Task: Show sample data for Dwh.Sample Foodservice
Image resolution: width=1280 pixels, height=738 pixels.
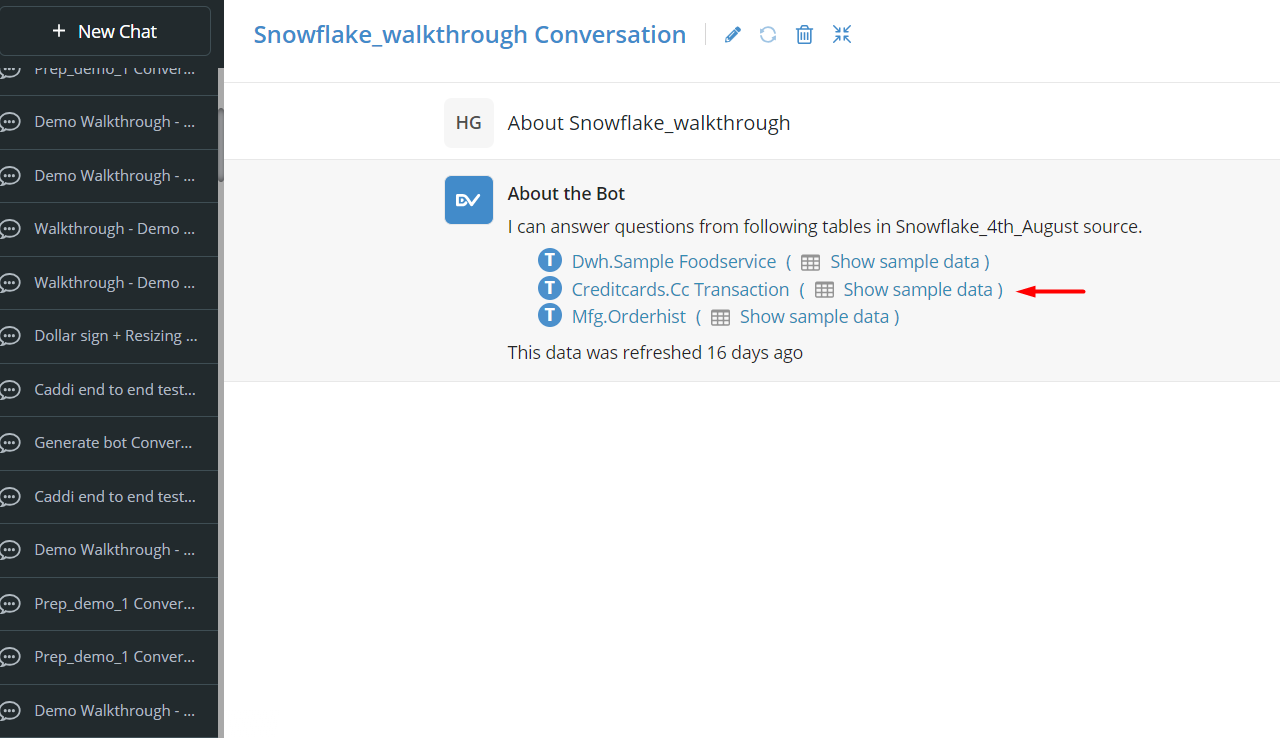Action: [x=904, y=262]
